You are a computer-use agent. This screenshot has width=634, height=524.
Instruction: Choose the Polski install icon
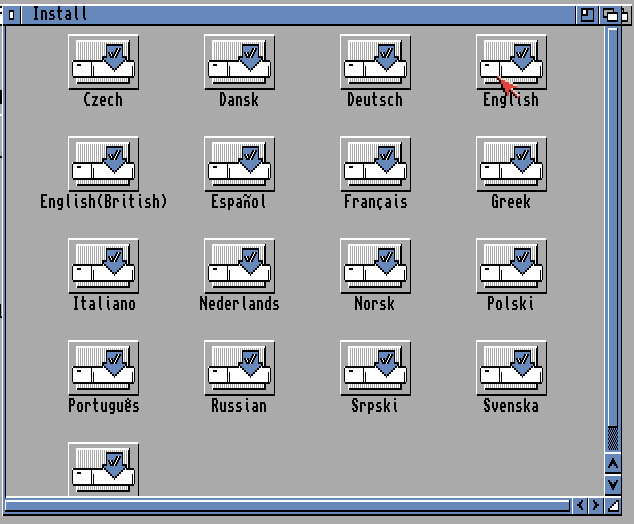(x=511, y=266)
